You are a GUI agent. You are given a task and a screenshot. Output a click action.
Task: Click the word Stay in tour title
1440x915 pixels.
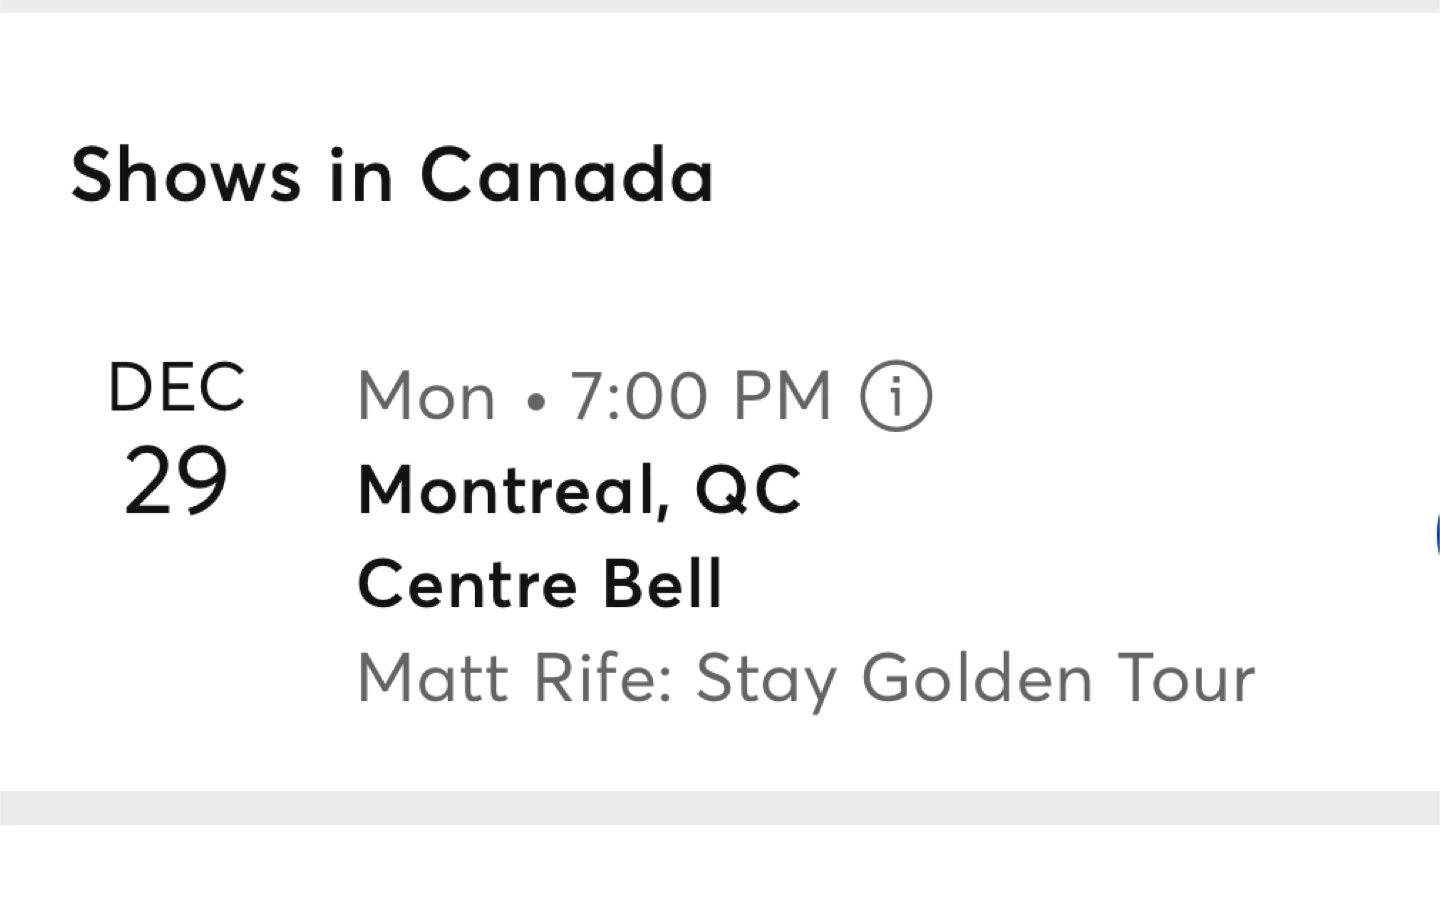click(766, 680)
